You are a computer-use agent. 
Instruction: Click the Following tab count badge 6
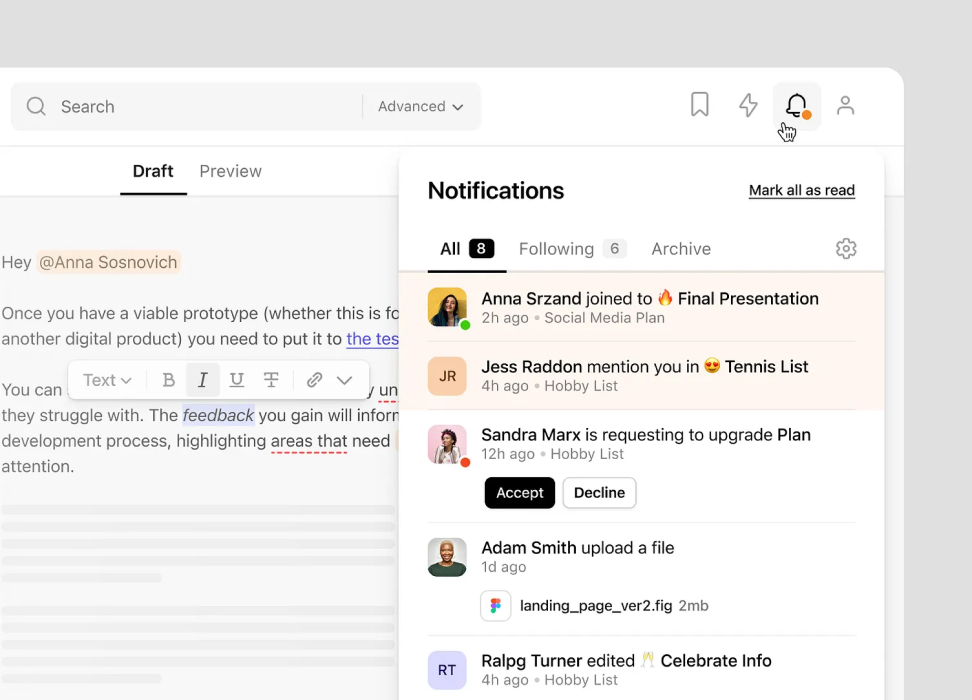pyautogui.click(x=614, y=249)
